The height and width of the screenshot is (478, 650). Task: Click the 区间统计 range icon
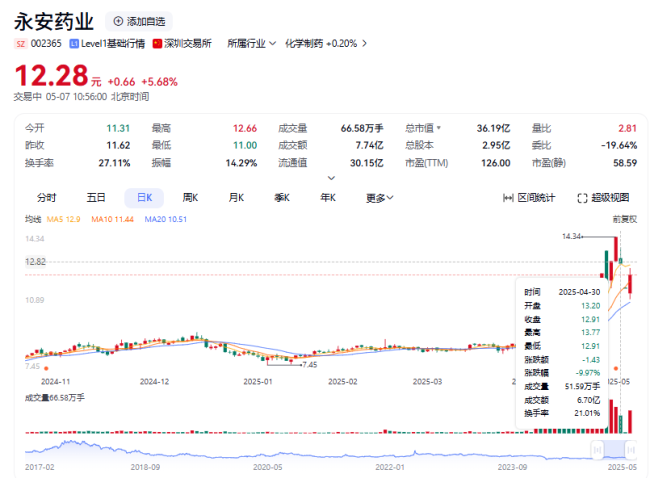point(507,198)
